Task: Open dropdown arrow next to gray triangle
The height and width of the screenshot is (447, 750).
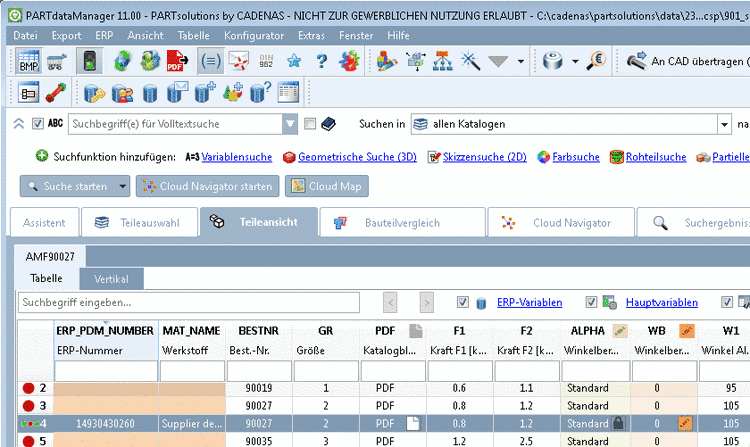Action: click(x=520, y=61)
